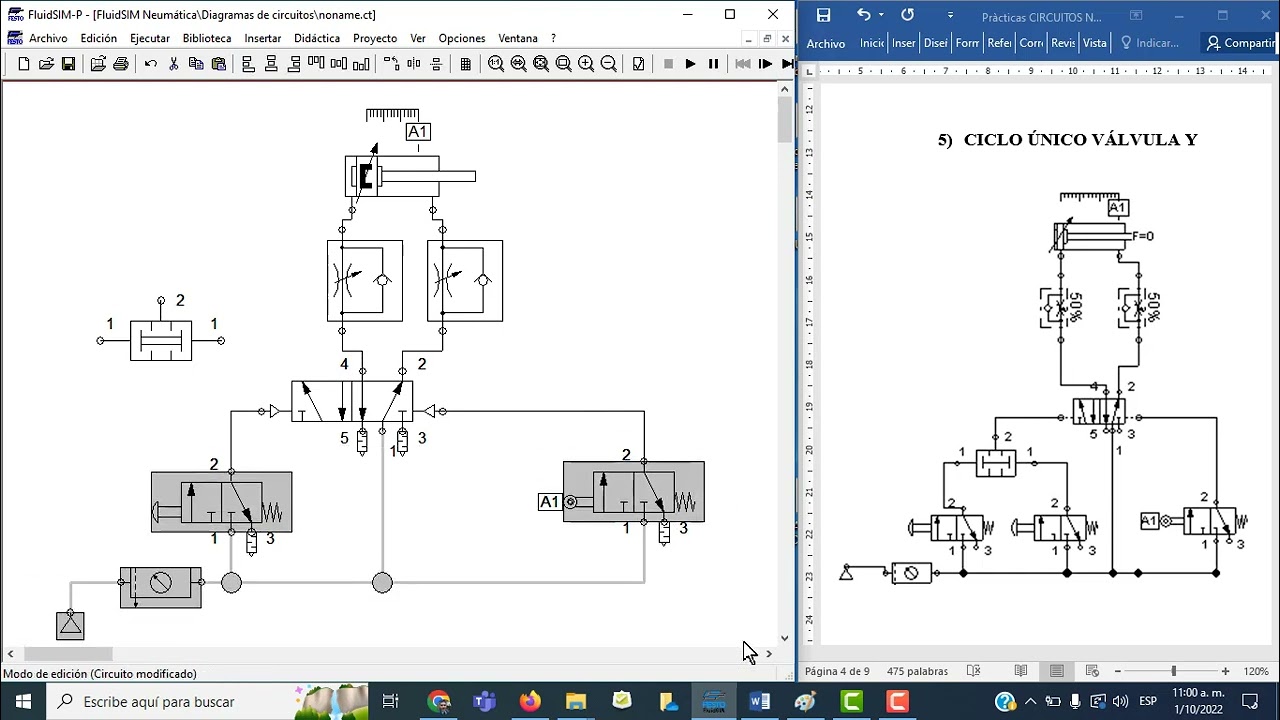Open the Ver menu in FluidSIM
The image size is (1280, 720).
pos(418,38)
